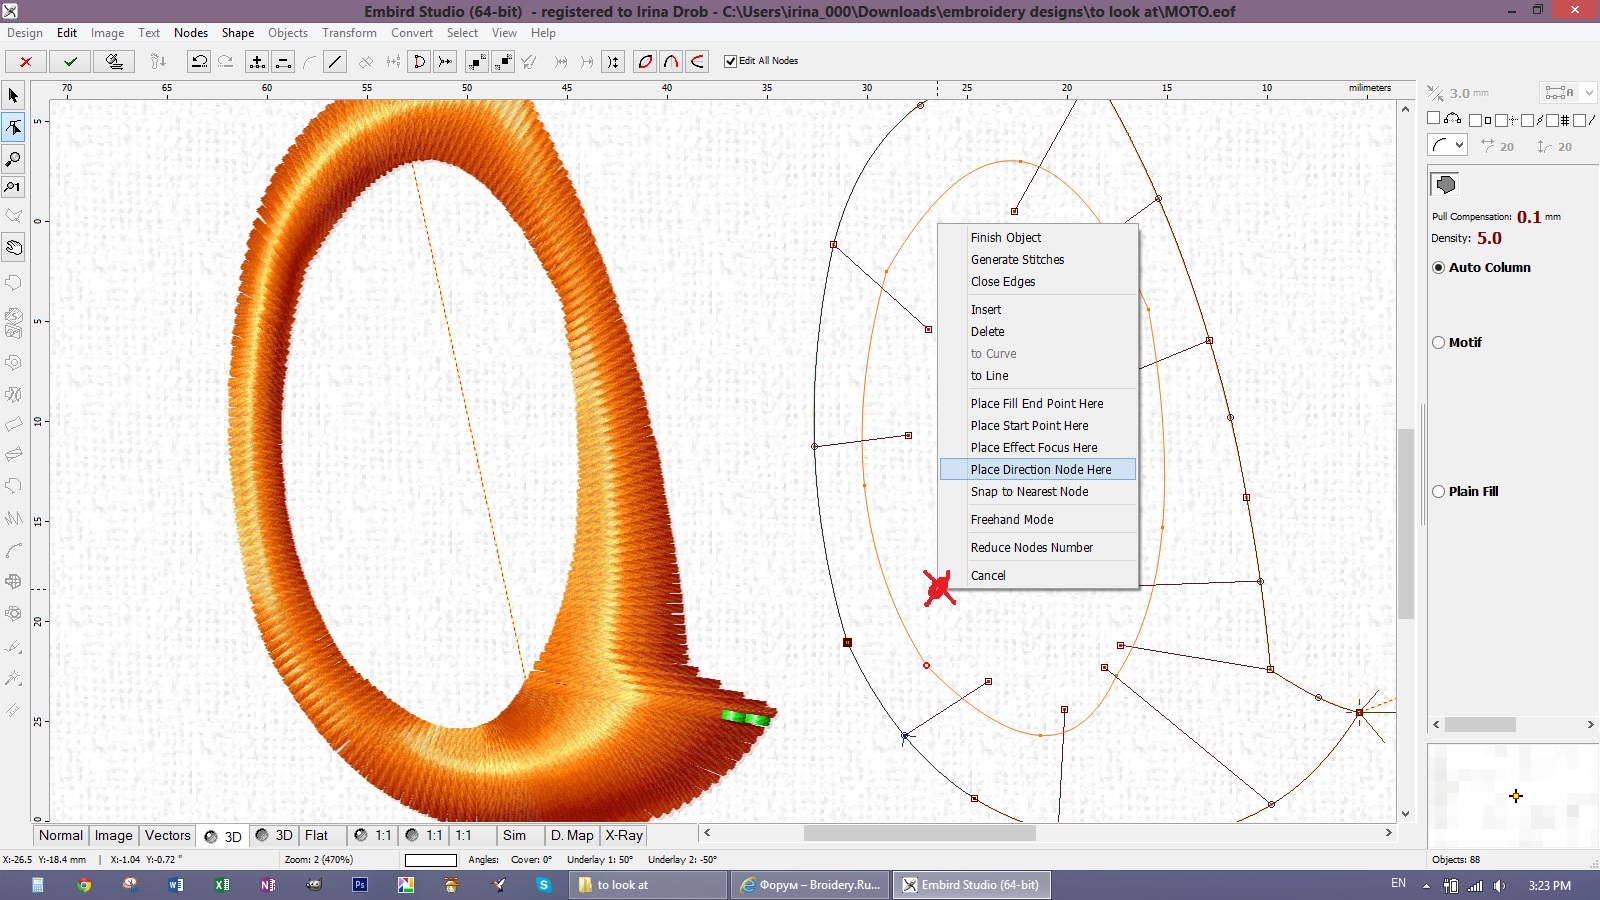Select the hand pan tool
Screen dimensions: 1600x900
pos(13,247)
